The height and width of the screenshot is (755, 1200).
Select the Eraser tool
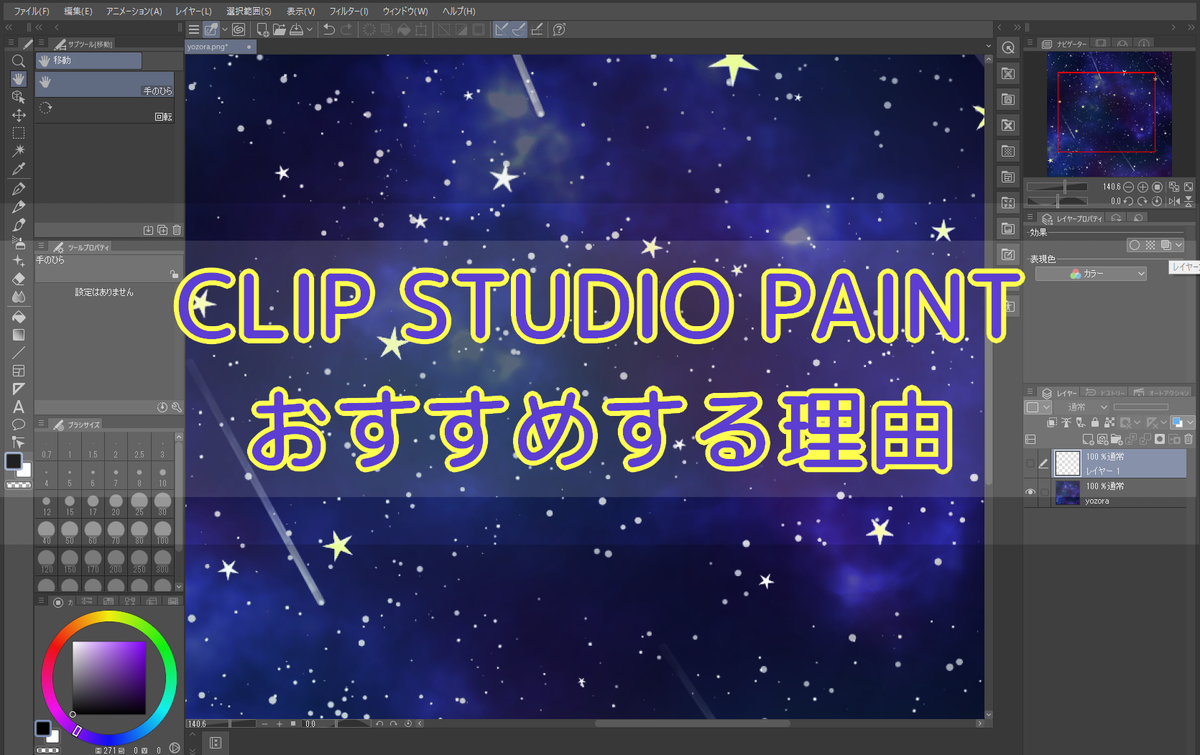[18, 279]
